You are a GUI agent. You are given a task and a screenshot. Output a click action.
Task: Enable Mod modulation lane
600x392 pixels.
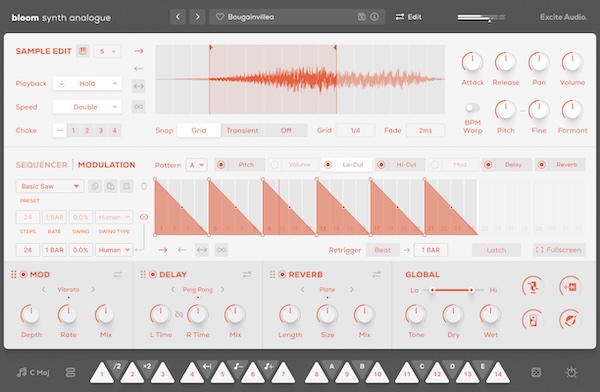[x=453, y=165]
